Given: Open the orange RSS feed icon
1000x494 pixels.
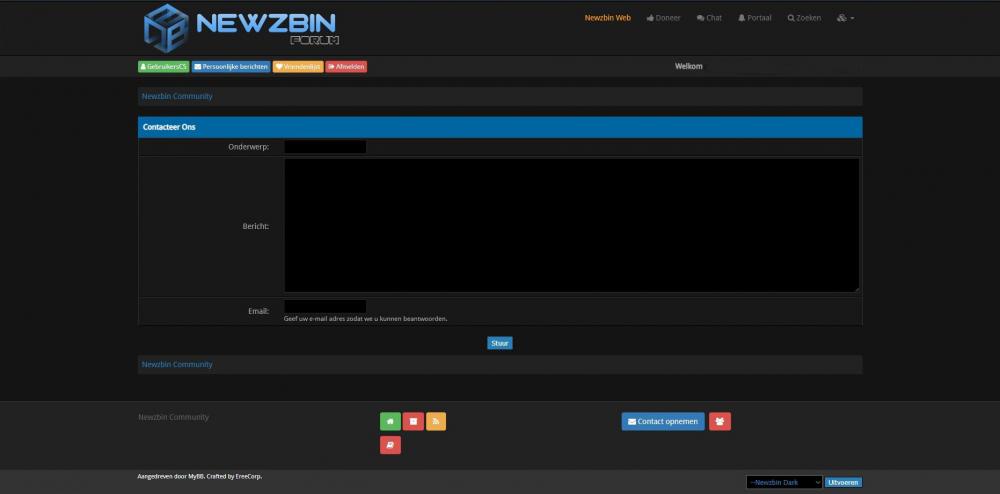Looking at the screenshot, I should click(x=436, y=421).
